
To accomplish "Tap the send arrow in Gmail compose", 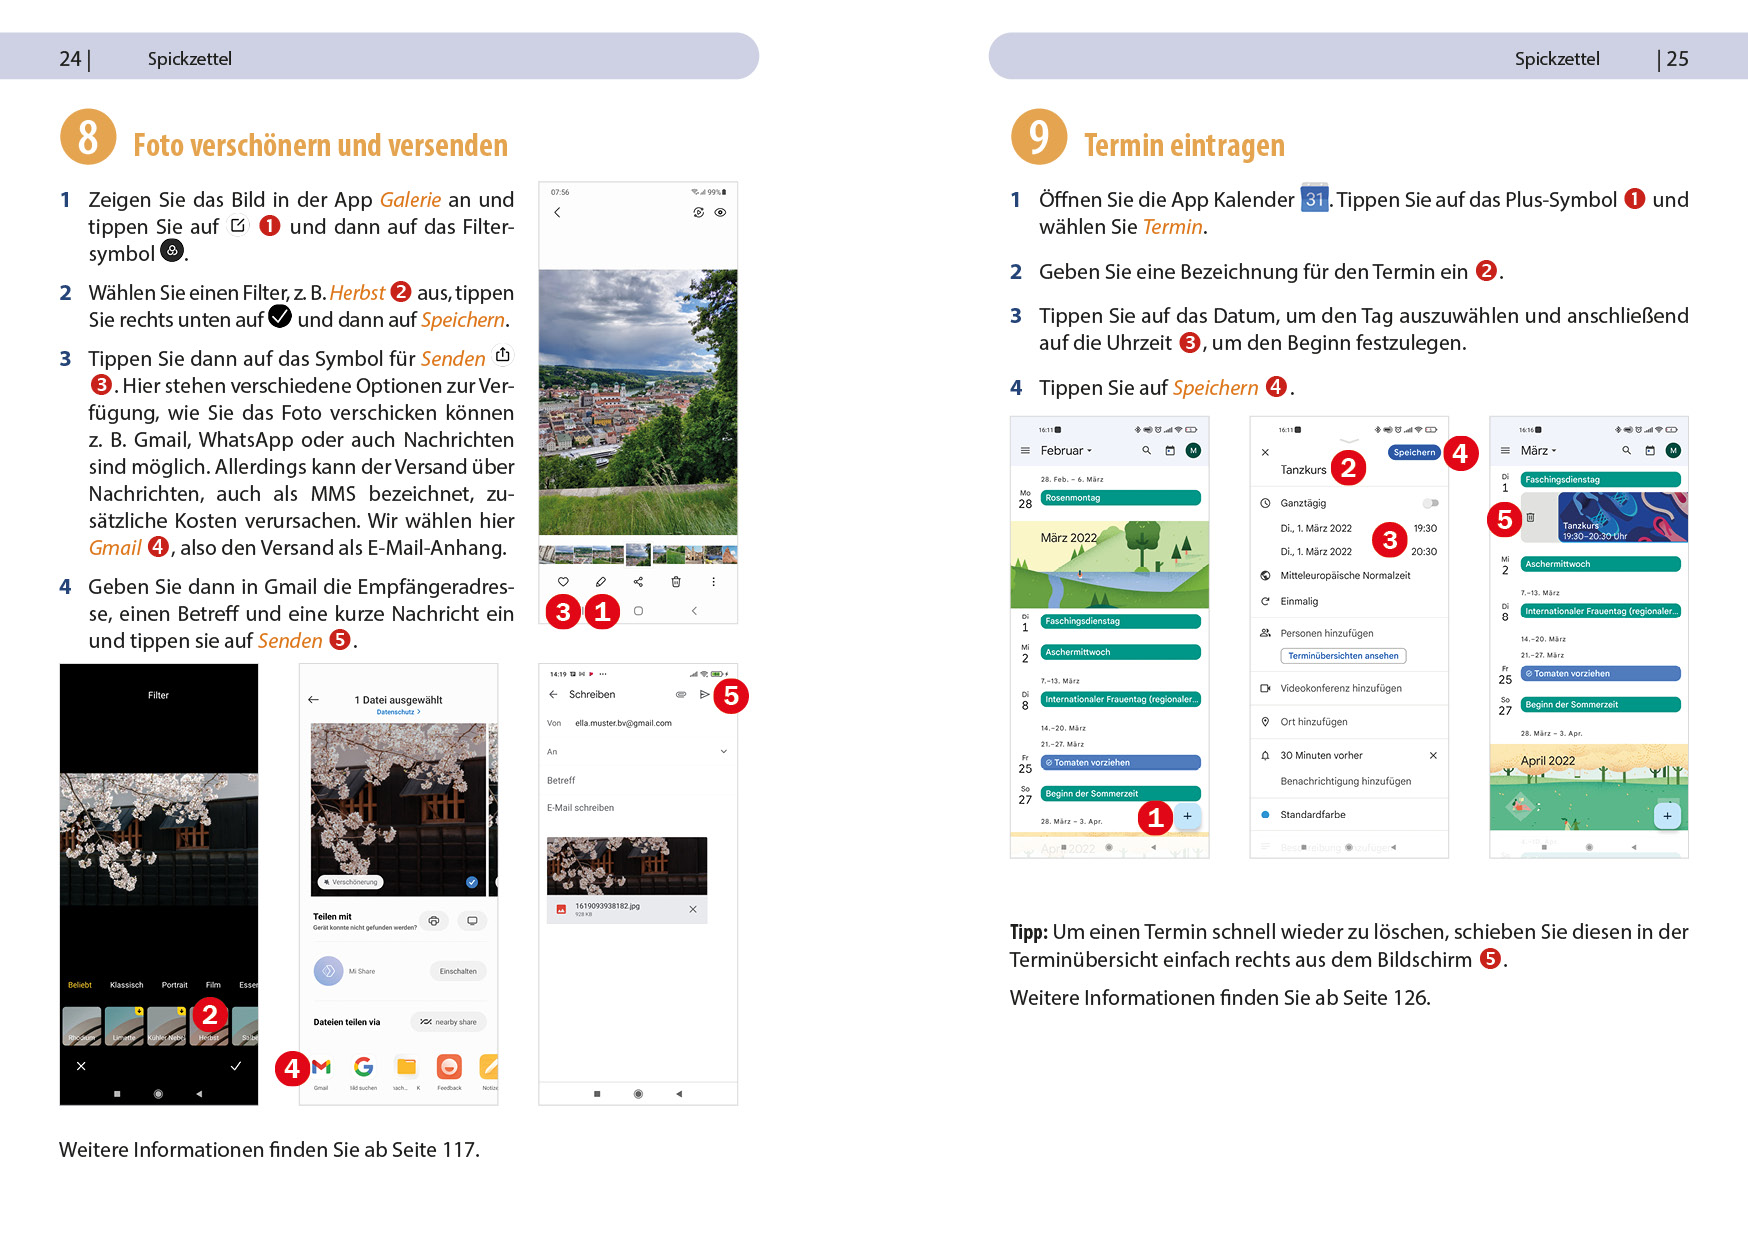I will (704, 694).
